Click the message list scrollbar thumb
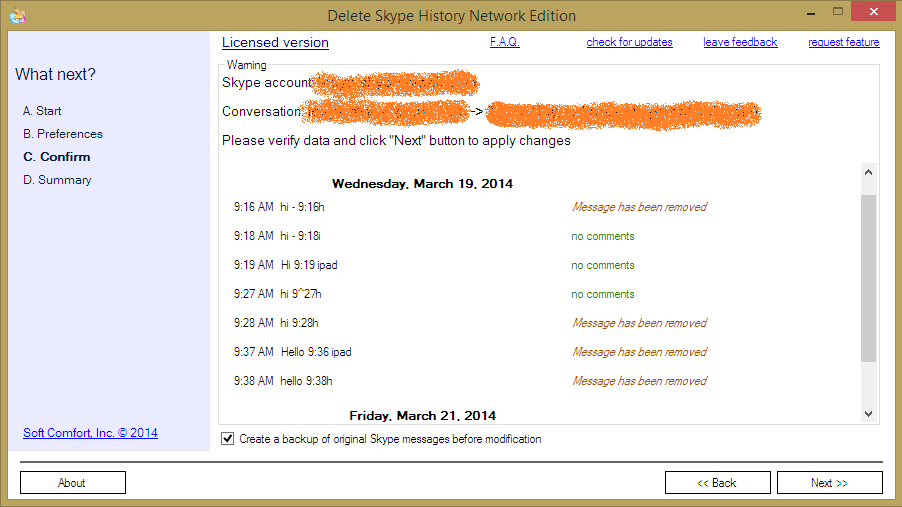Image resolution: width=902 pixels, height=507 pixels. coord(869,278)
